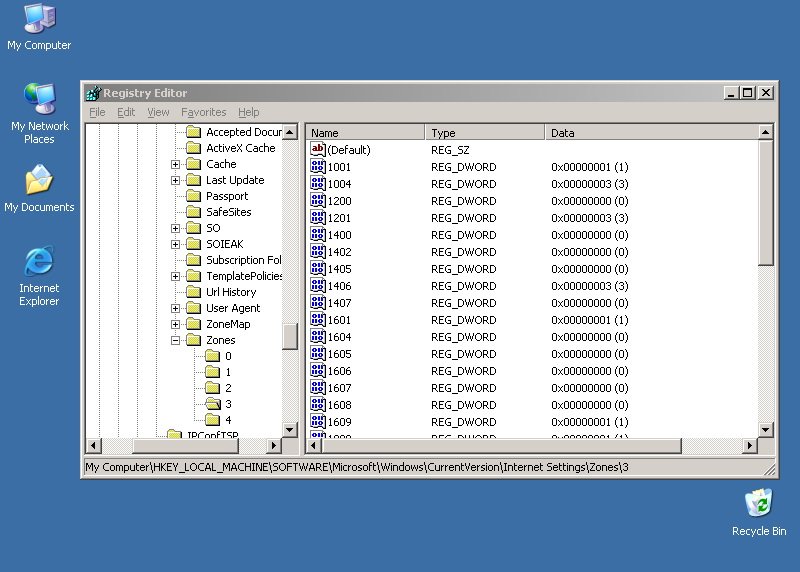Viewport: 800px width, 572px height.
Task: Select the 1001 DWORD value icon
Action: coord(317,167)
